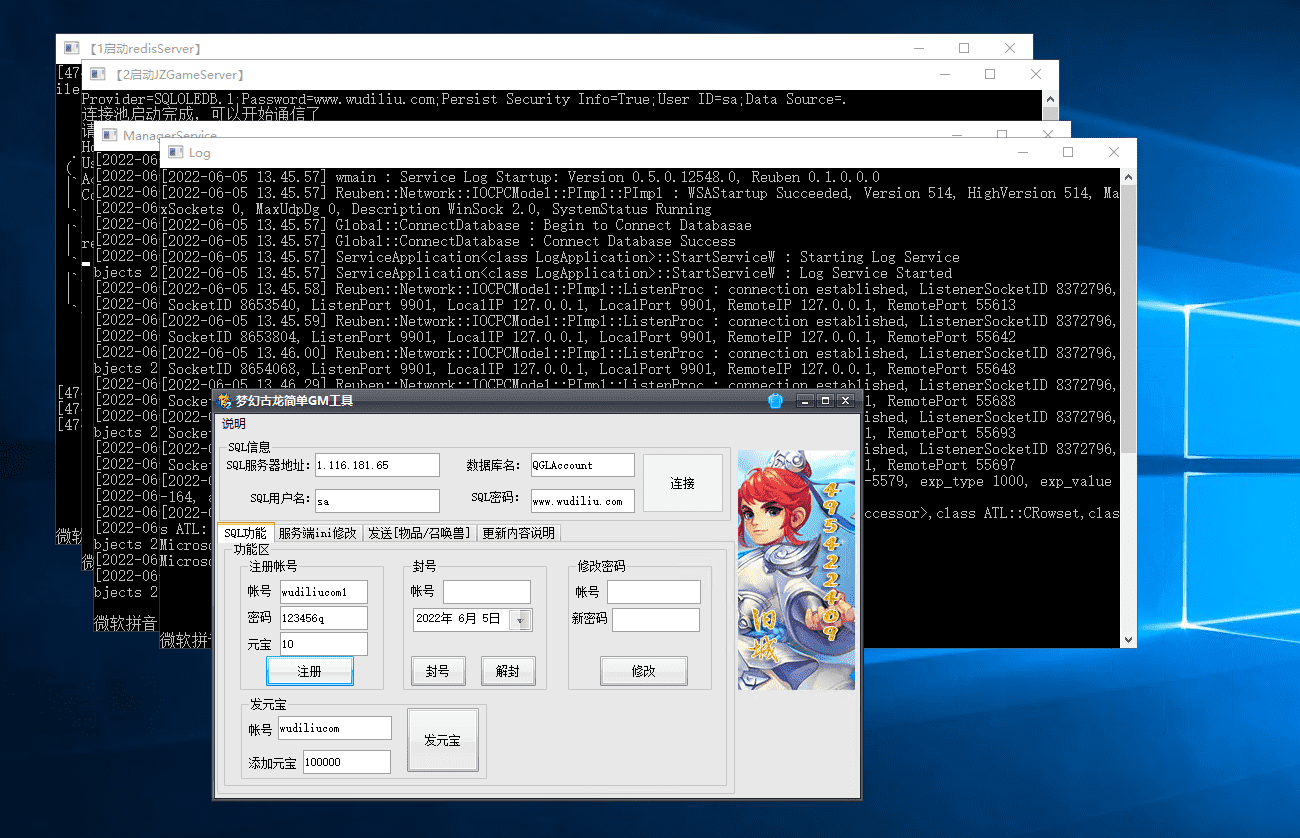Click the Log line 'Connect Database Success'

coord(448,241)
